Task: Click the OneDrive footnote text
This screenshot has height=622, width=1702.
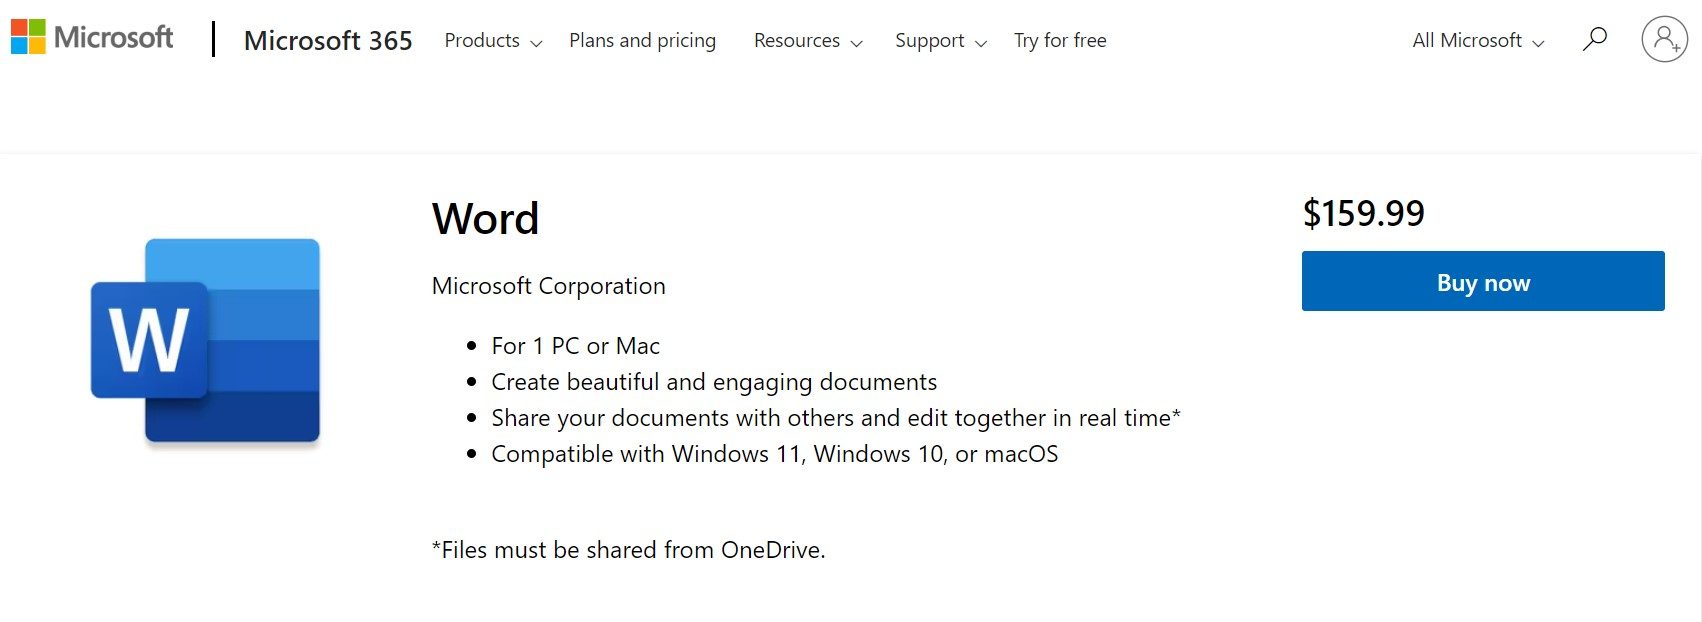Action: coord(628,550)
